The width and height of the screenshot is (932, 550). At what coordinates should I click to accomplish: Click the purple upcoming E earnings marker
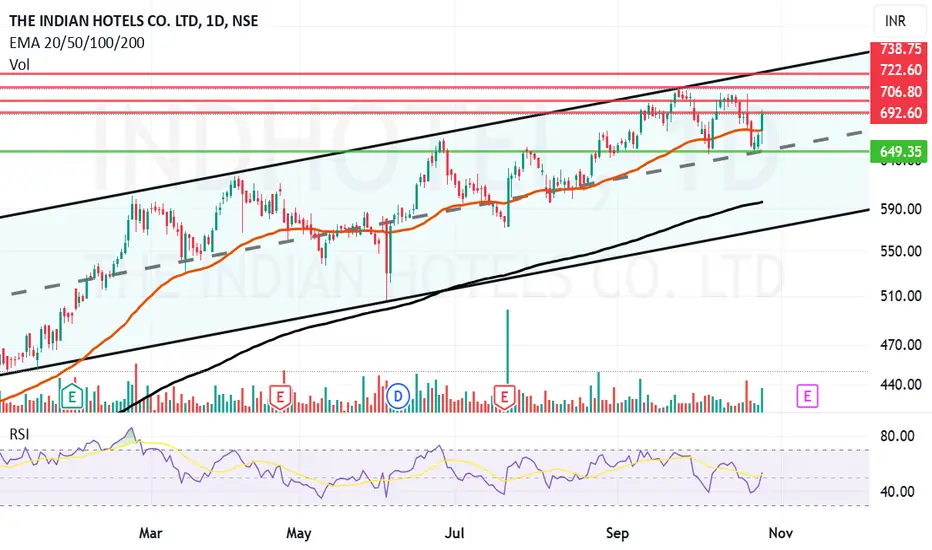tap(807, 396)
